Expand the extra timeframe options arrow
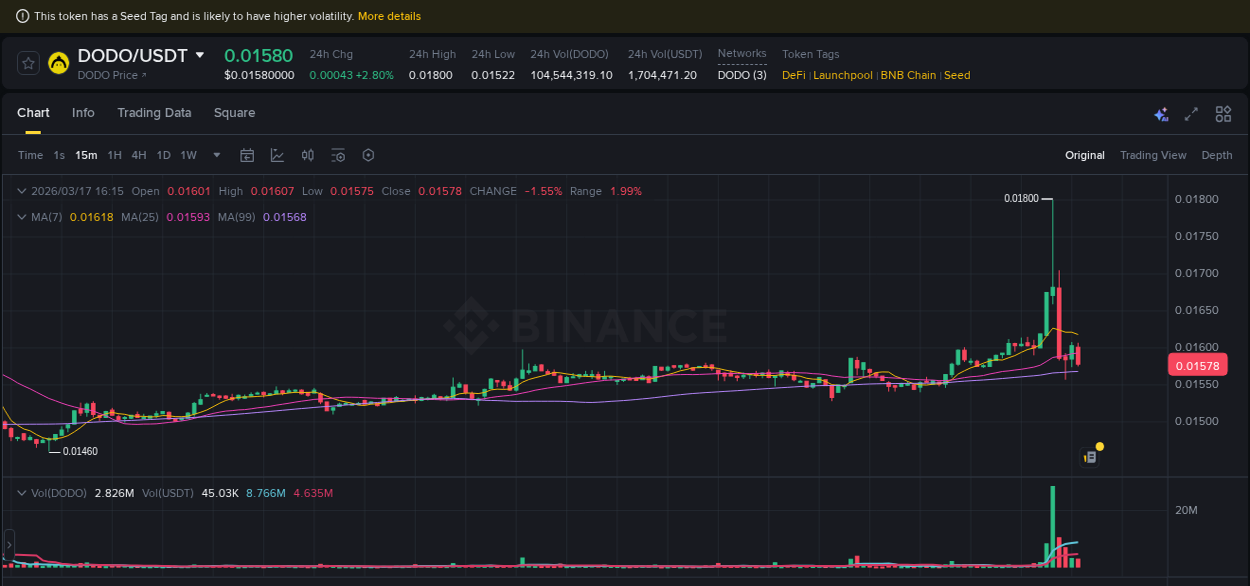Viewport: 1250px width, 586px height. [x=216, y=155]
